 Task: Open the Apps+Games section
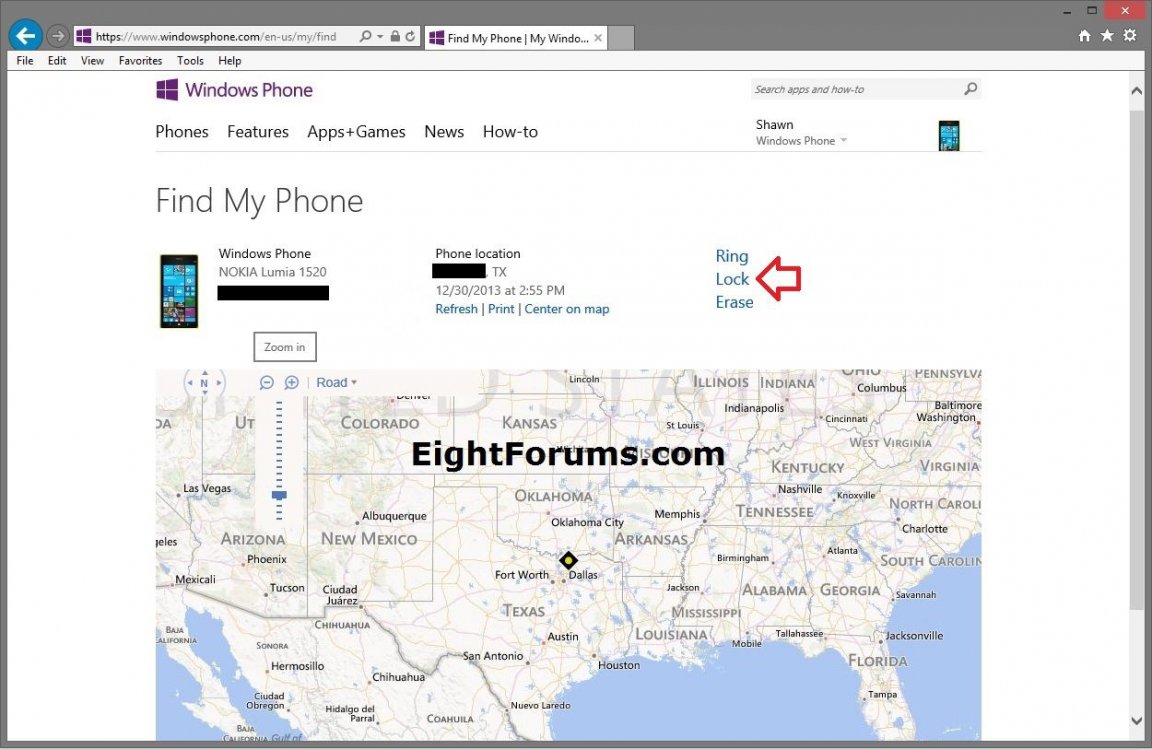(356, 131)
